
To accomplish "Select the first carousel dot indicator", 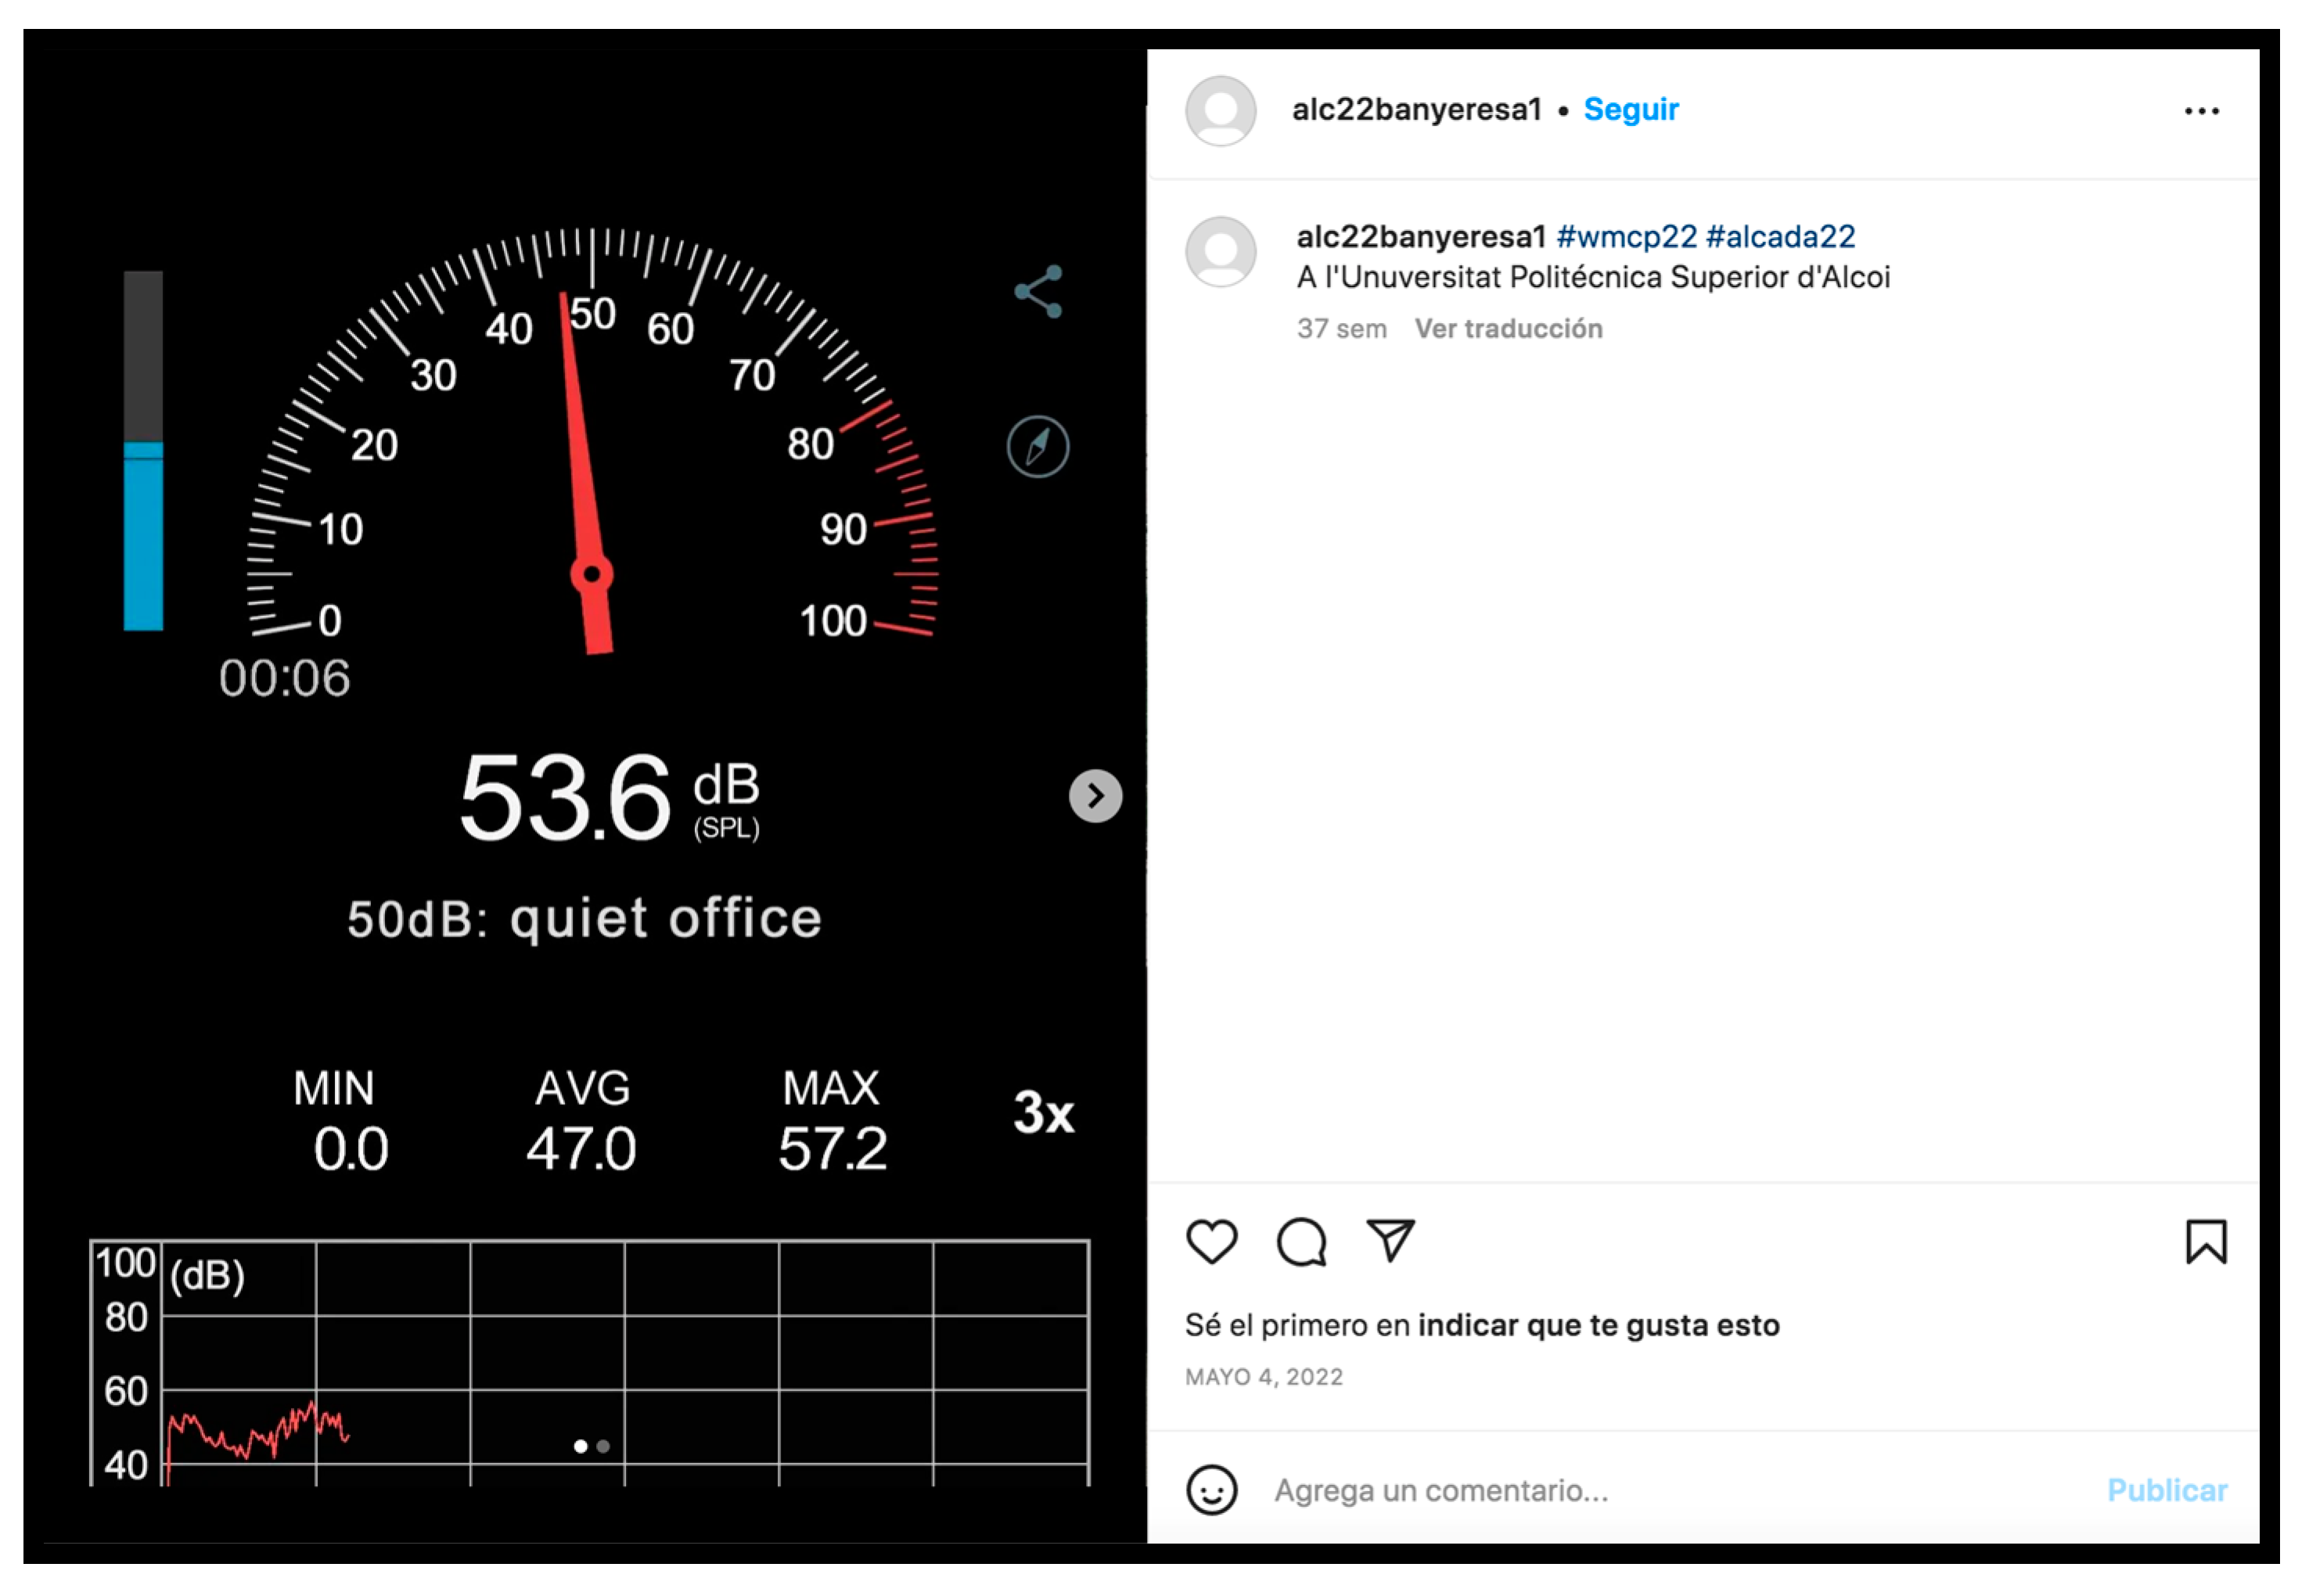I will [581, 1447].
